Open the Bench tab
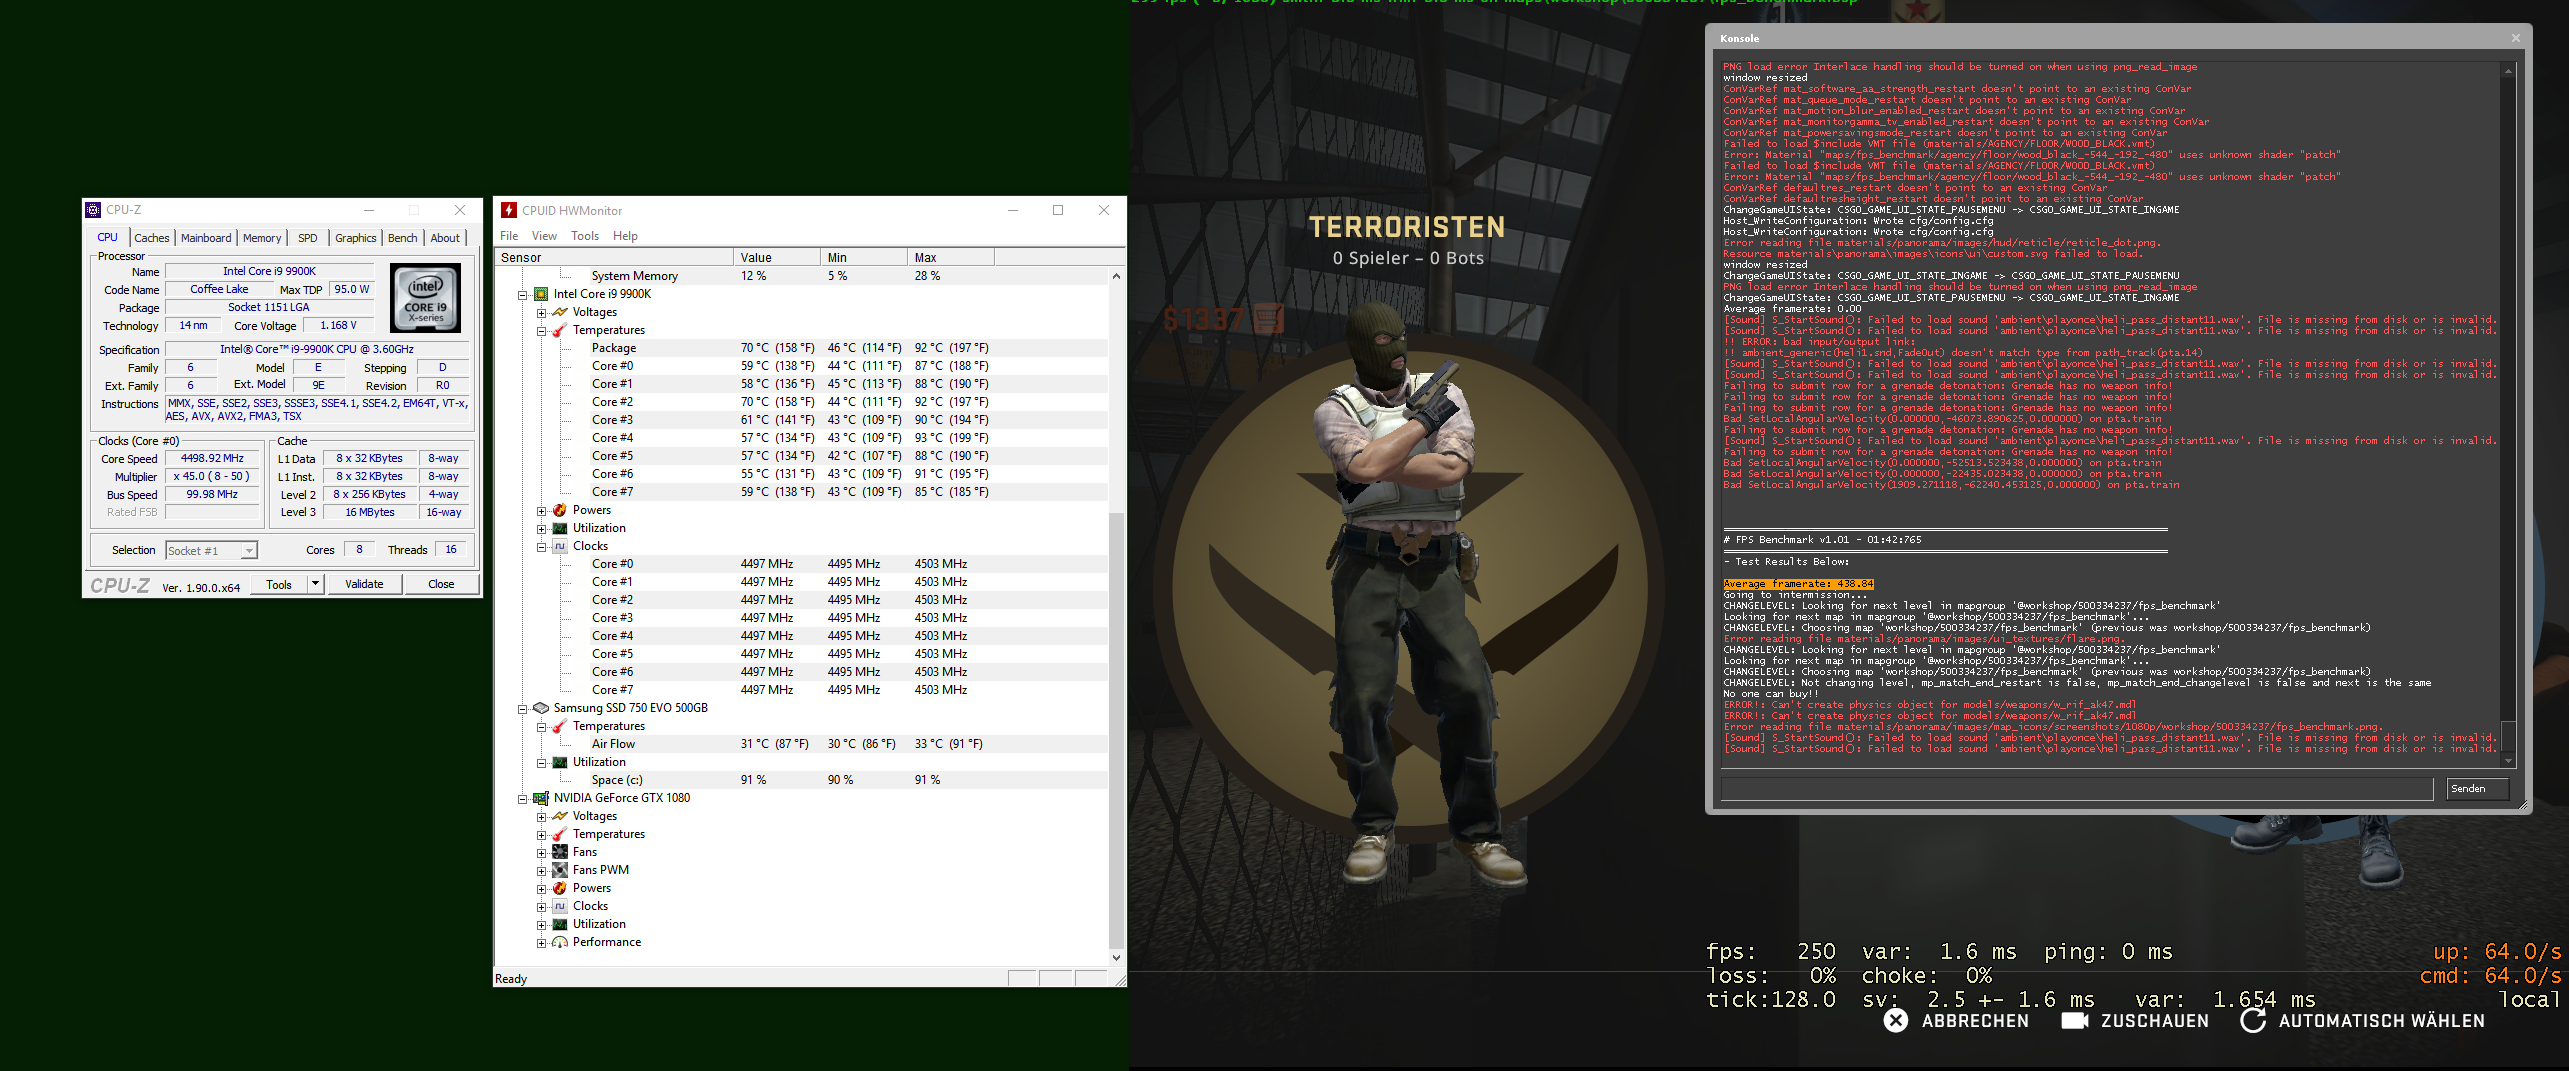The width and height of the screenshot is (2569, 1071). (x=403, y=238)
